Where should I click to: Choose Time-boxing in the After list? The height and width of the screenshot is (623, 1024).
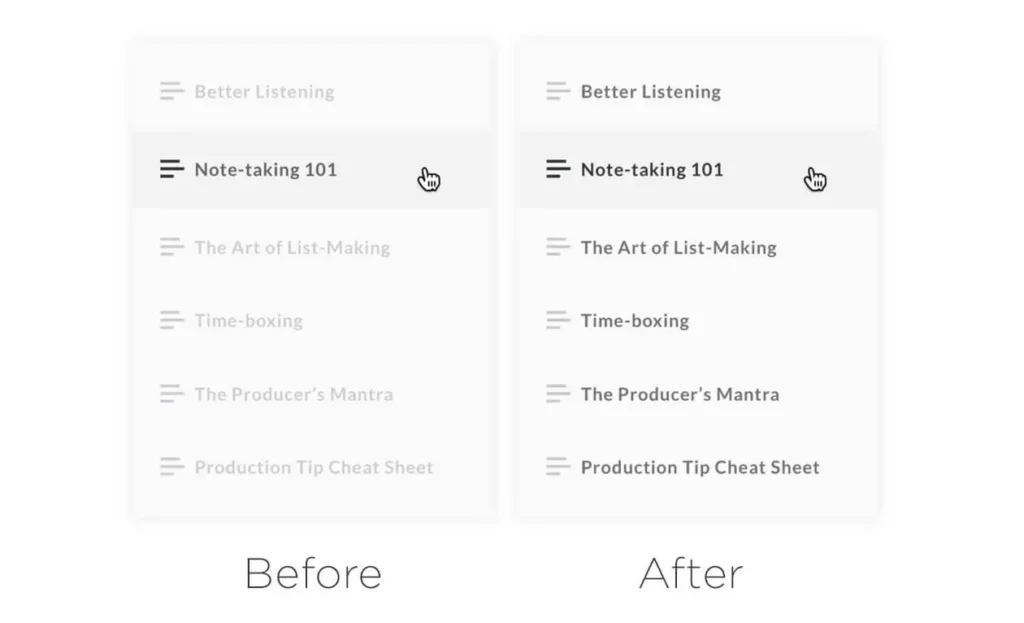pos(634,321)
